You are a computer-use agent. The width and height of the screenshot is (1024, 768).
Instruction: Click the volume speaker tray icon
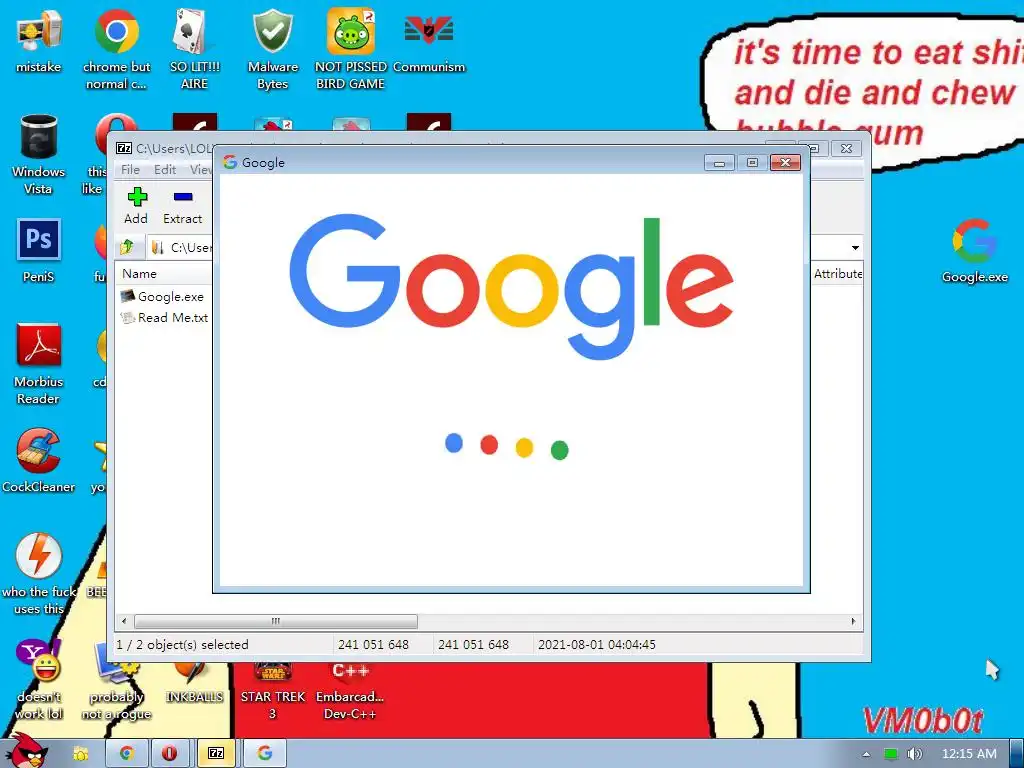[x=914, y=754]
